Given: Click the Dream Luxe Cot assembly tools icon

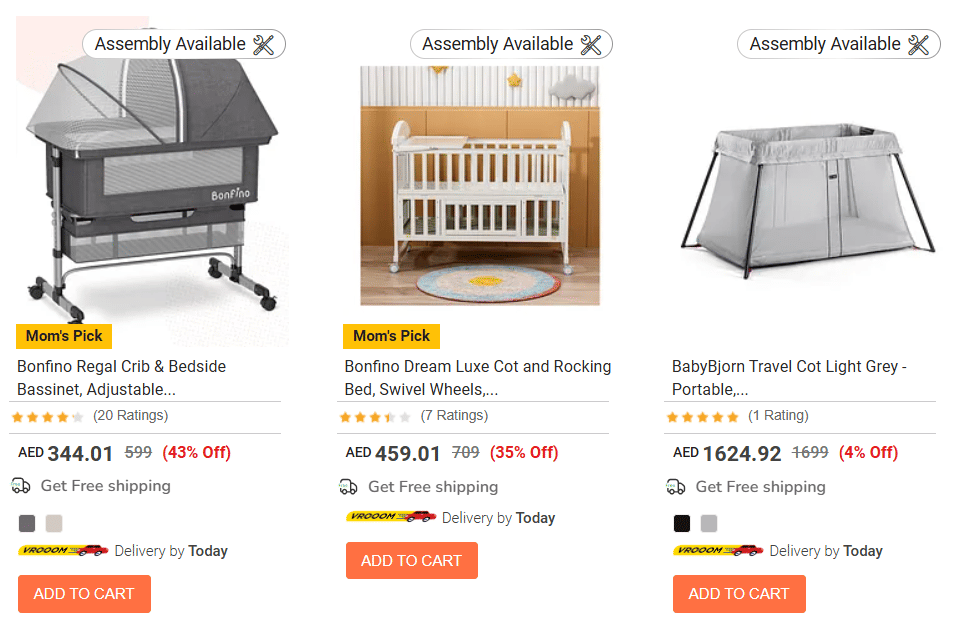Looking at the screenshot, I should pyautogui.click(x=591, y=44).
